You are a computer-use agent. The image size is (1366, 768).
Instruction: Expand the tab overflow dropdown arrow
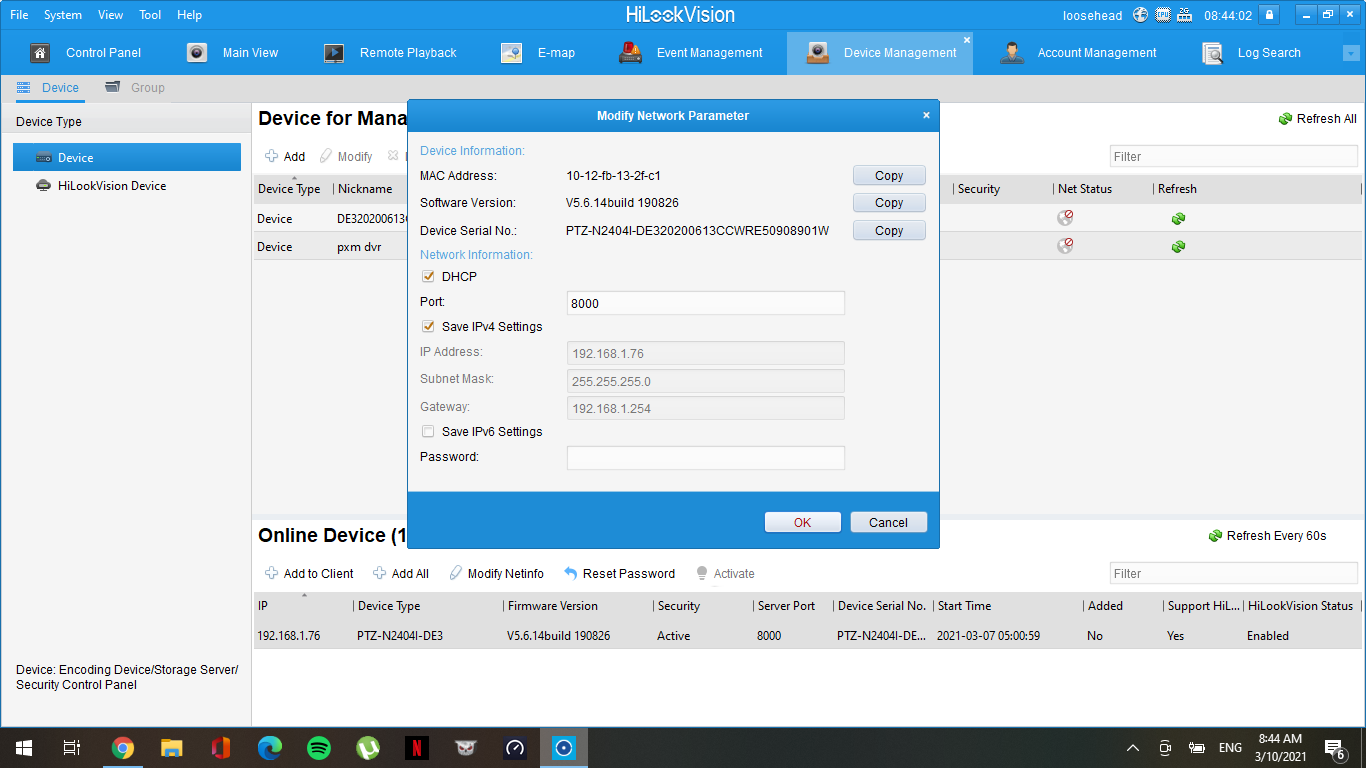point(1351,53)
